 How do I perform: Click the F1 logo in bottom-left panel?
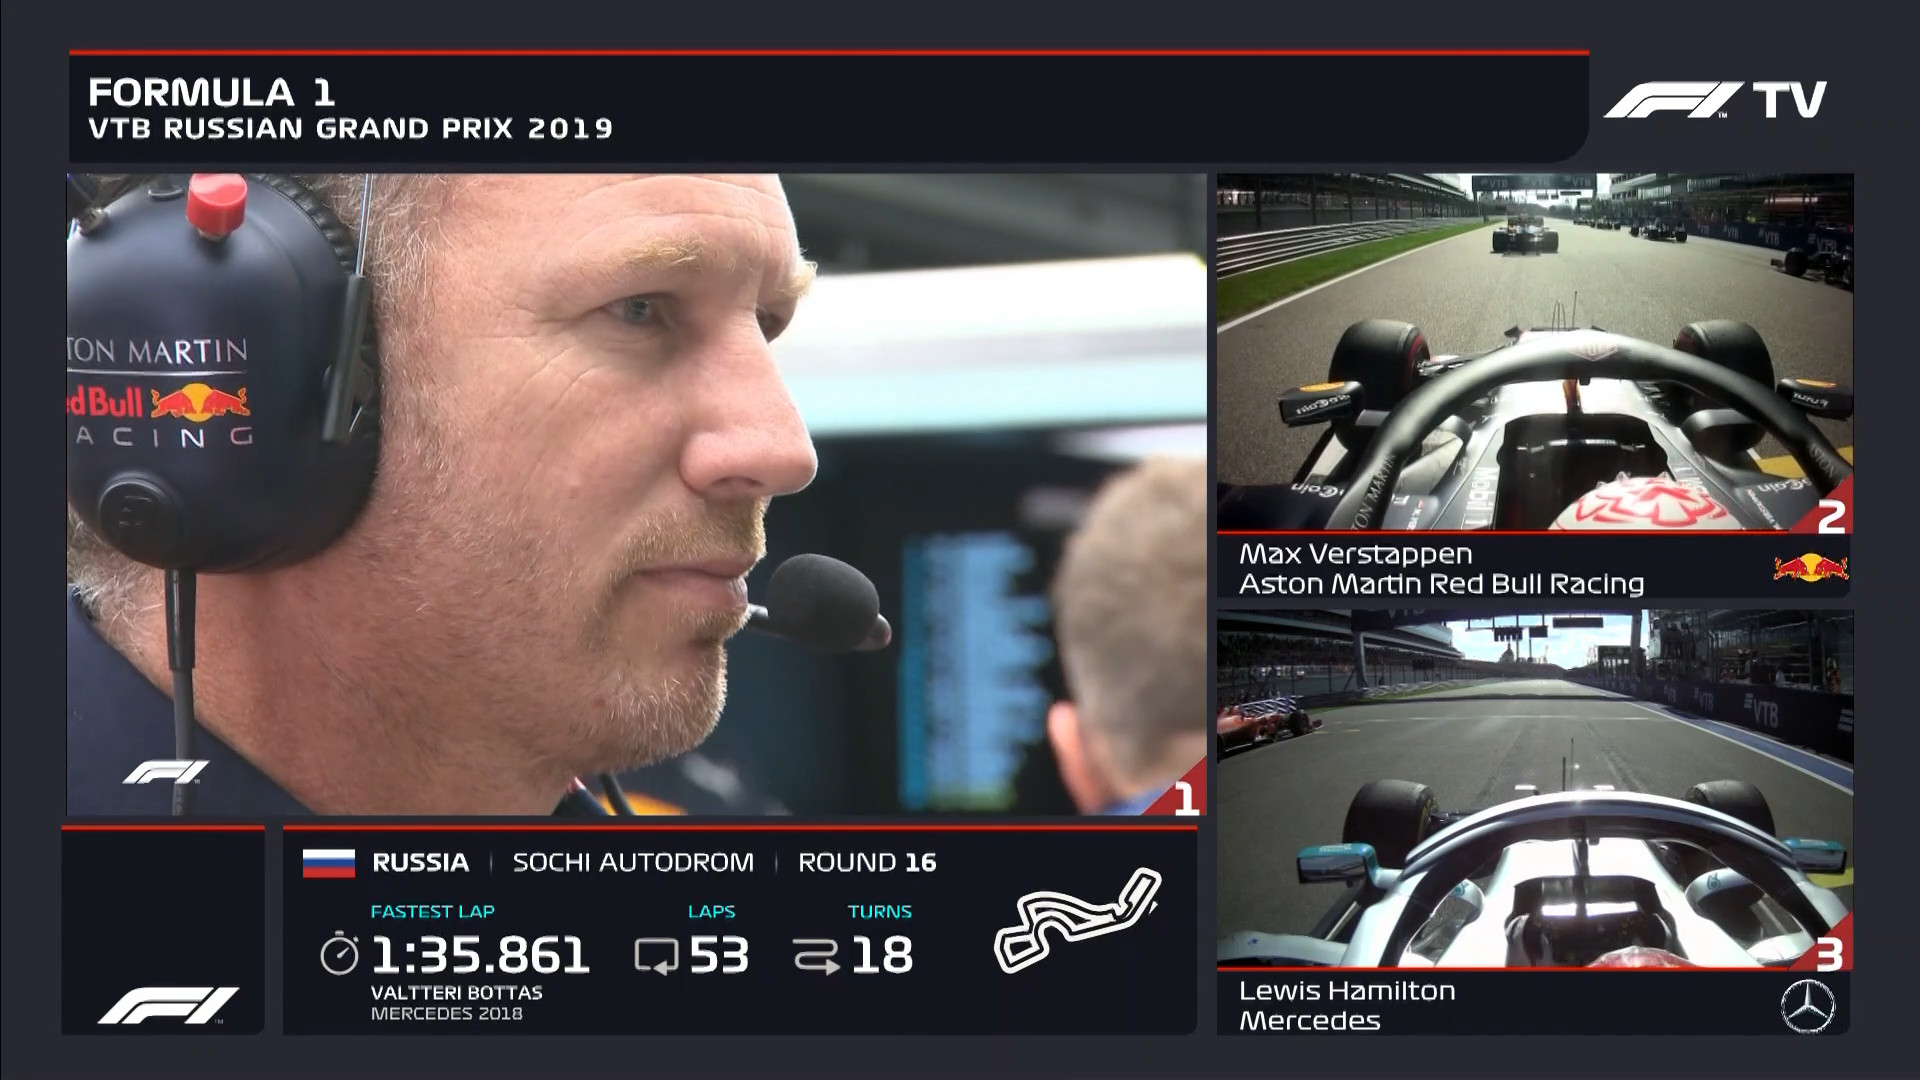coord(167,1005)
